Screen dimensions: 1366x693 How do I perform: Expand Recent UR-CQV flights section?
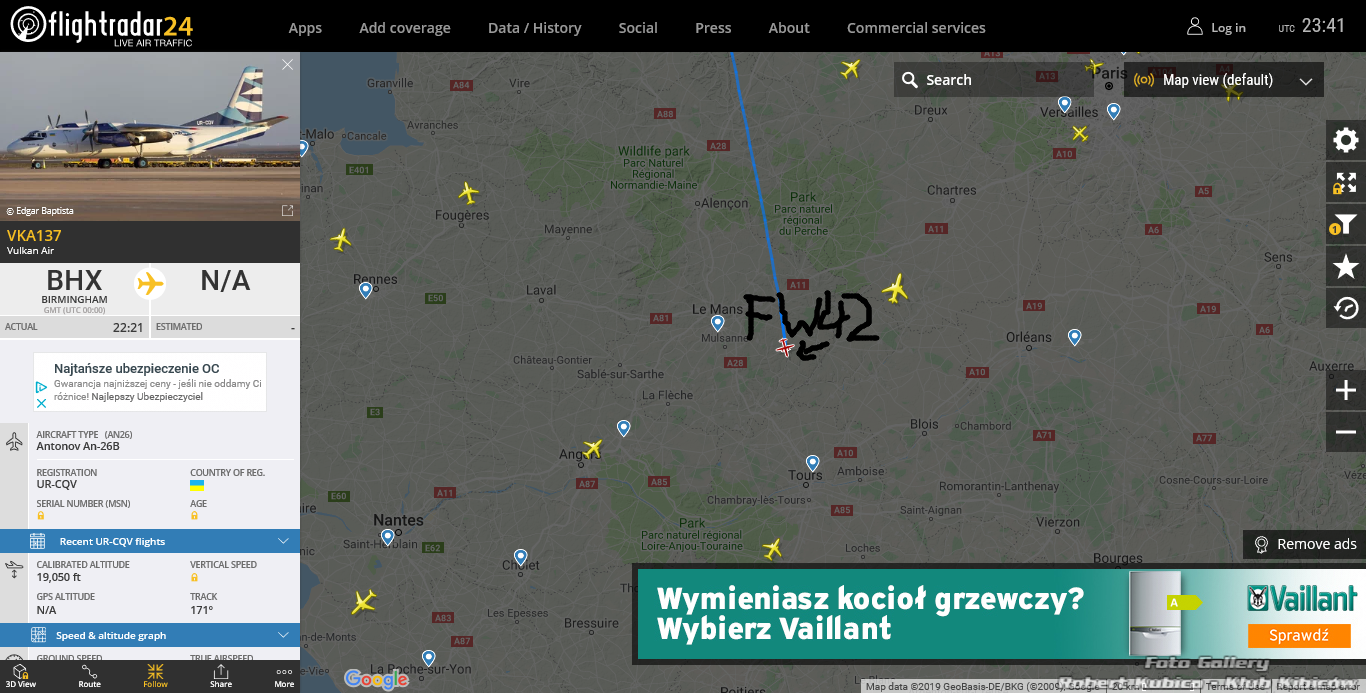(x=150, y=541)
